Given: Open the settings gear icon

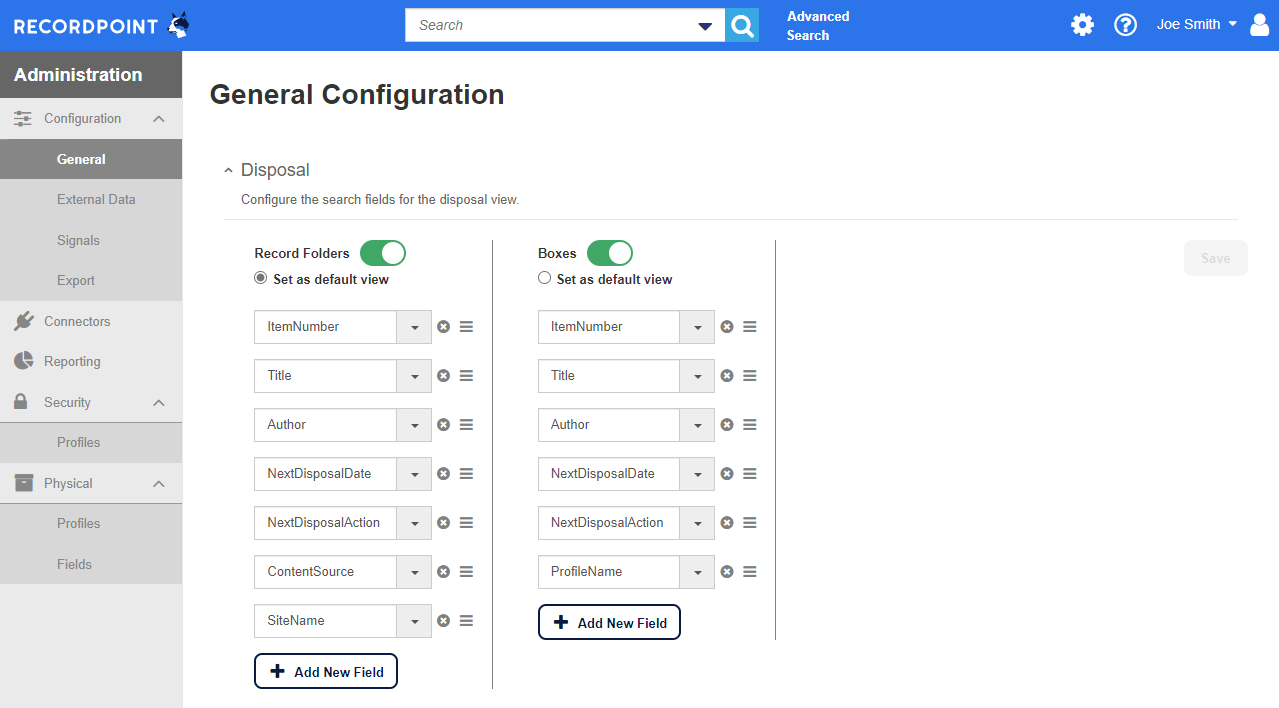Looking at the screenshot, I should click(1082, 25).
